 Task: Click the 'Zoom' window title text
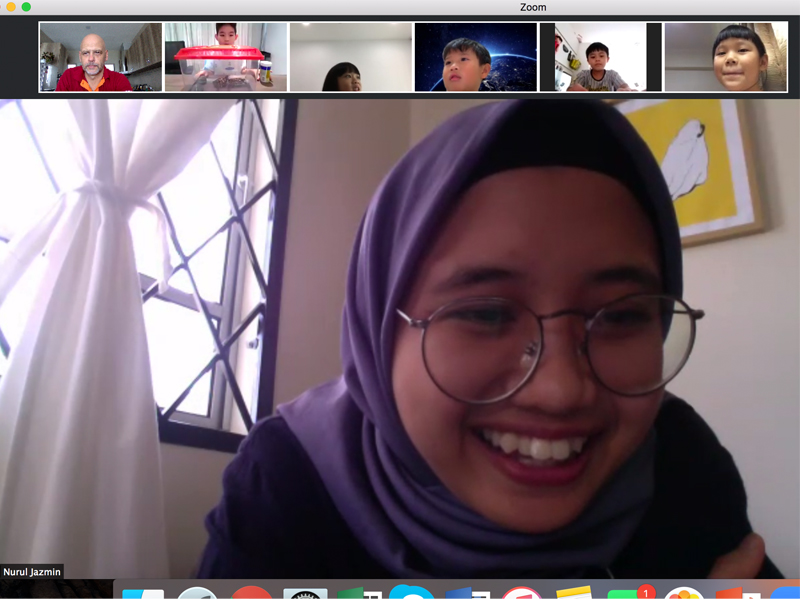tap(533, 7)
